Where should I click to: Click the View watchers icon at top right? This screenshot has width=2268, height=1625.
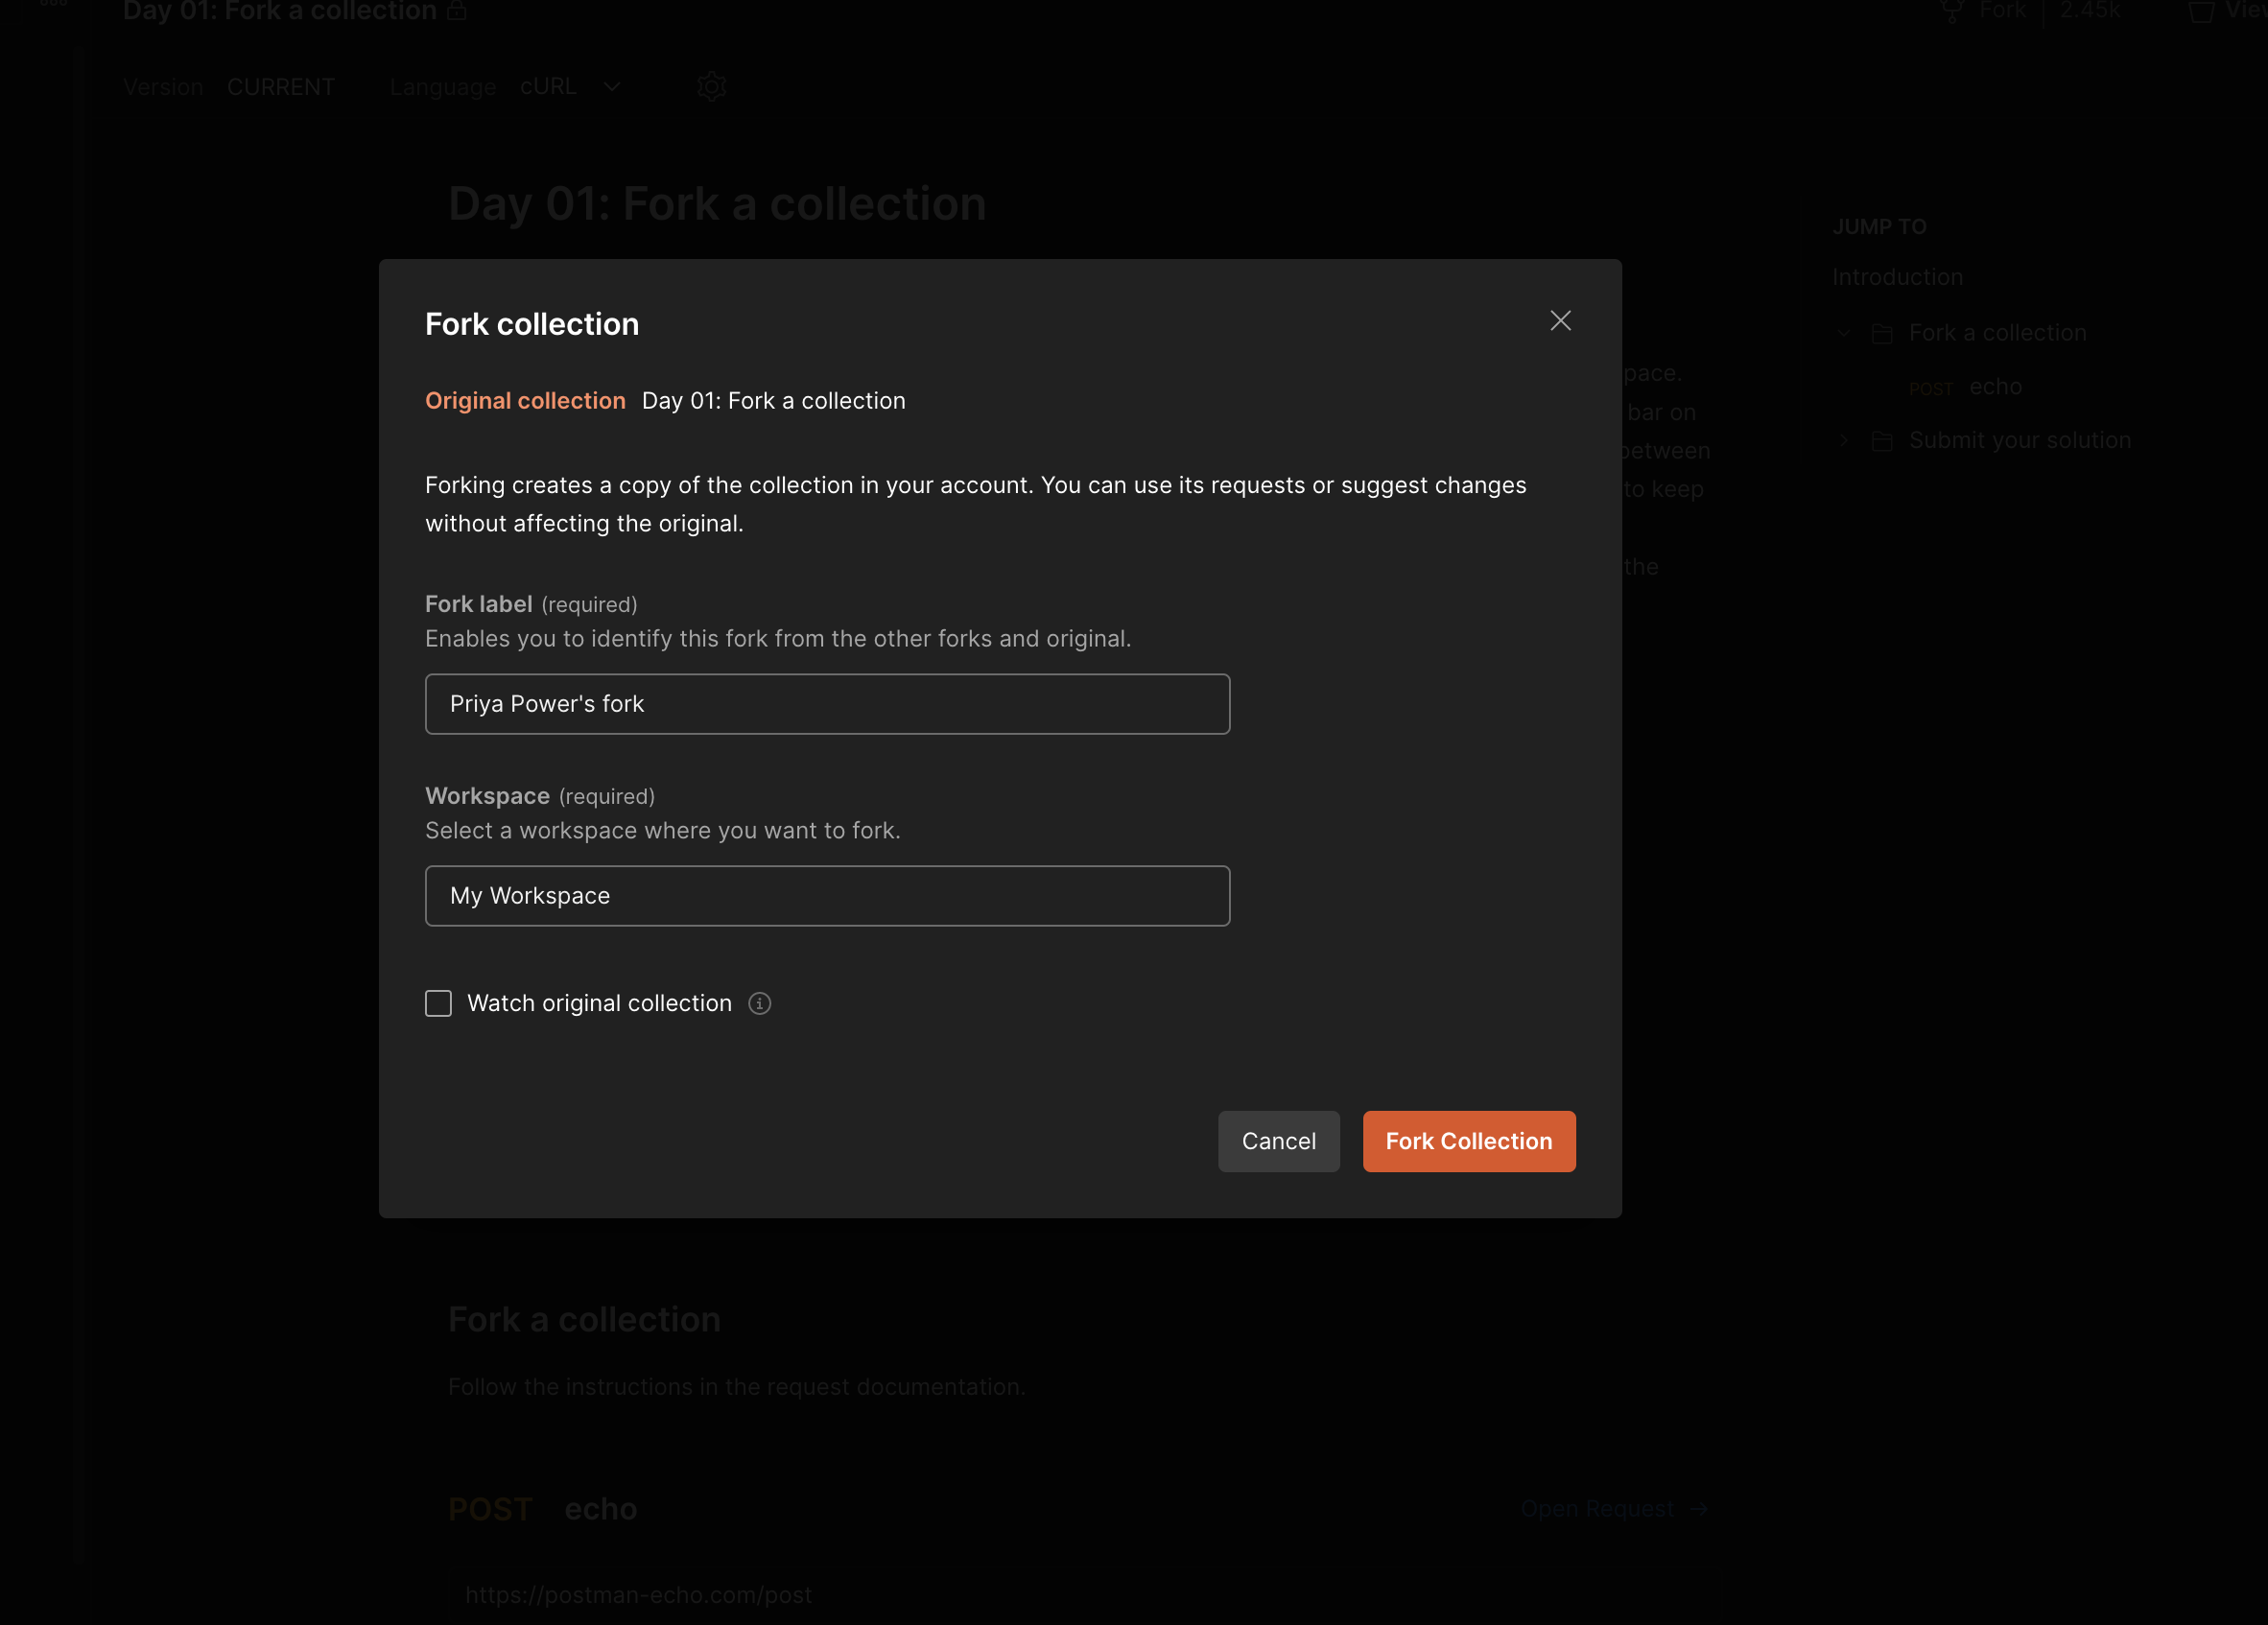tap(2203, 11)
